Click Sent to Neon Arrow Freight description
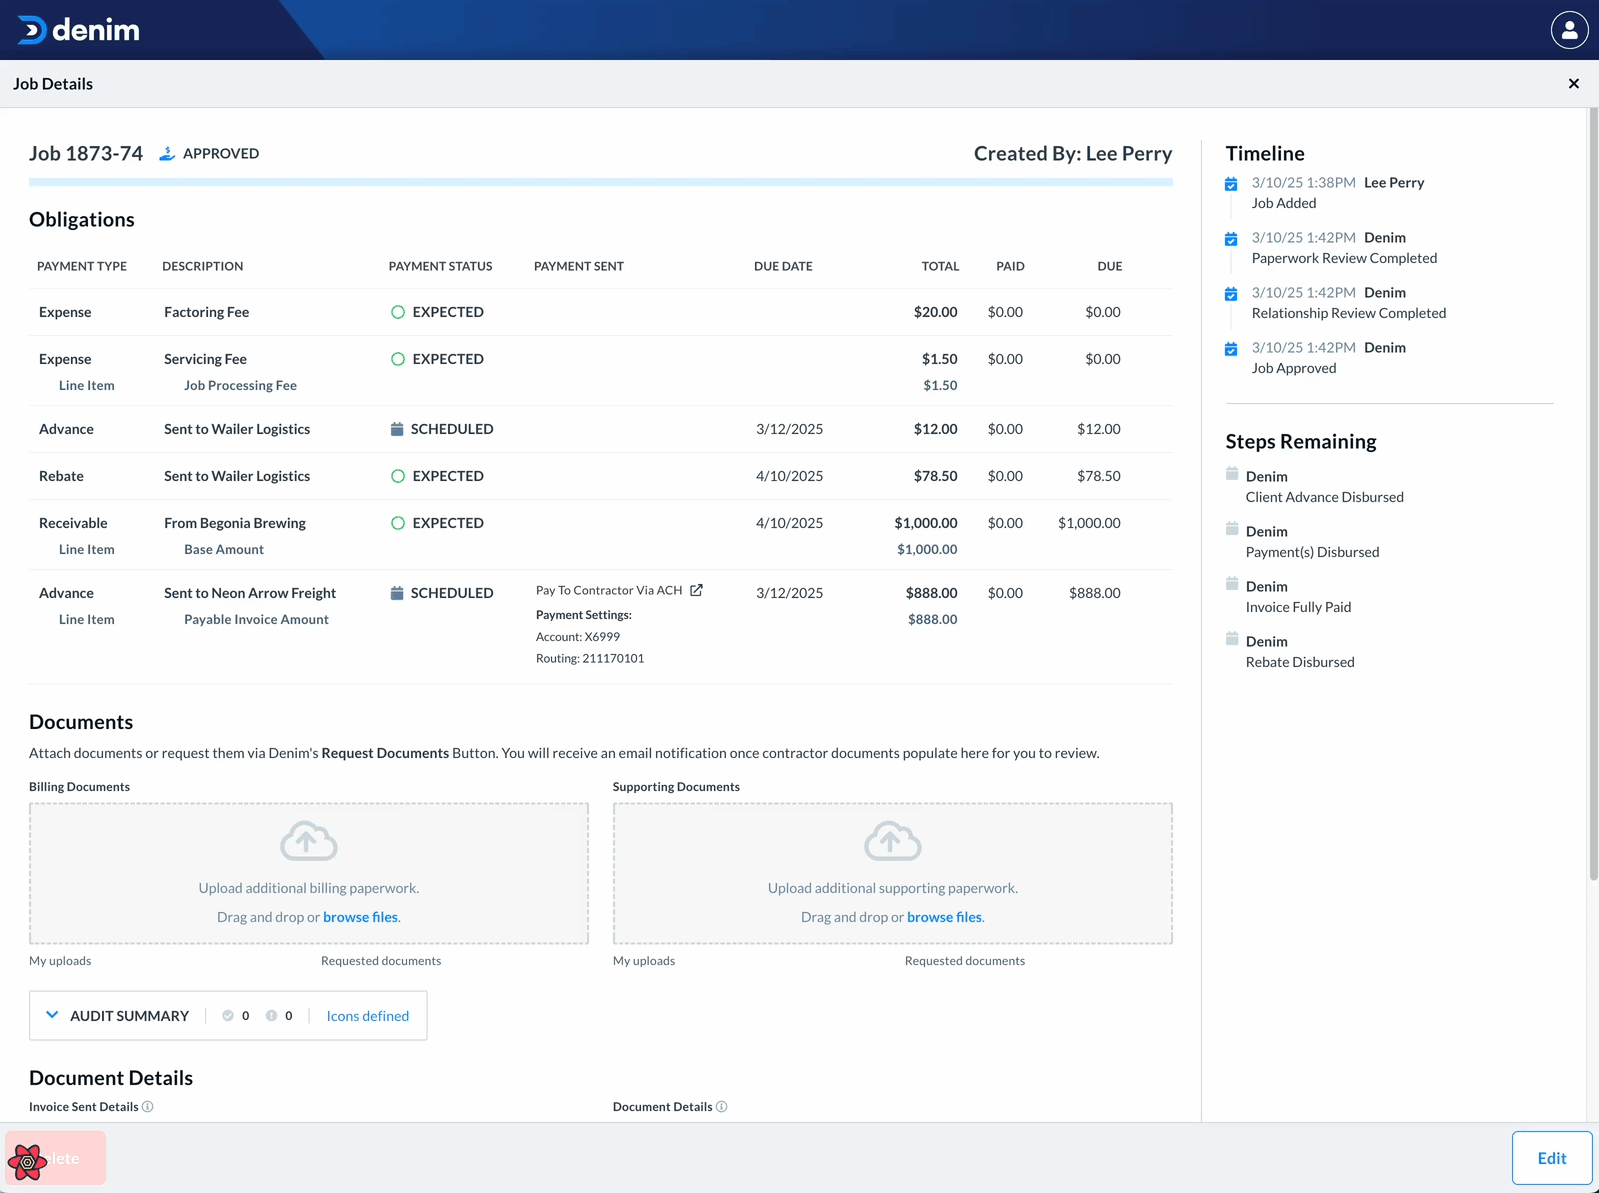This screenshot has height=1193, width=1599. [x=250, y=593]
